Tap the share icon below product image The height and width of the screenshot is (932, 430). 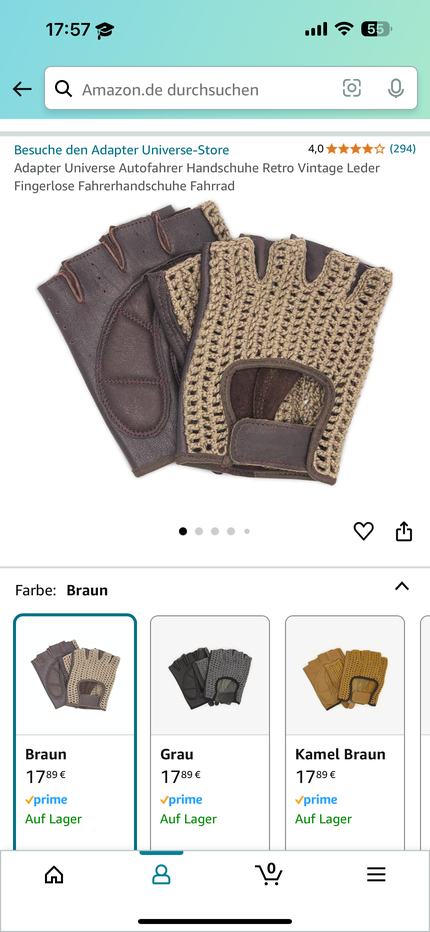tap(404, 531)
